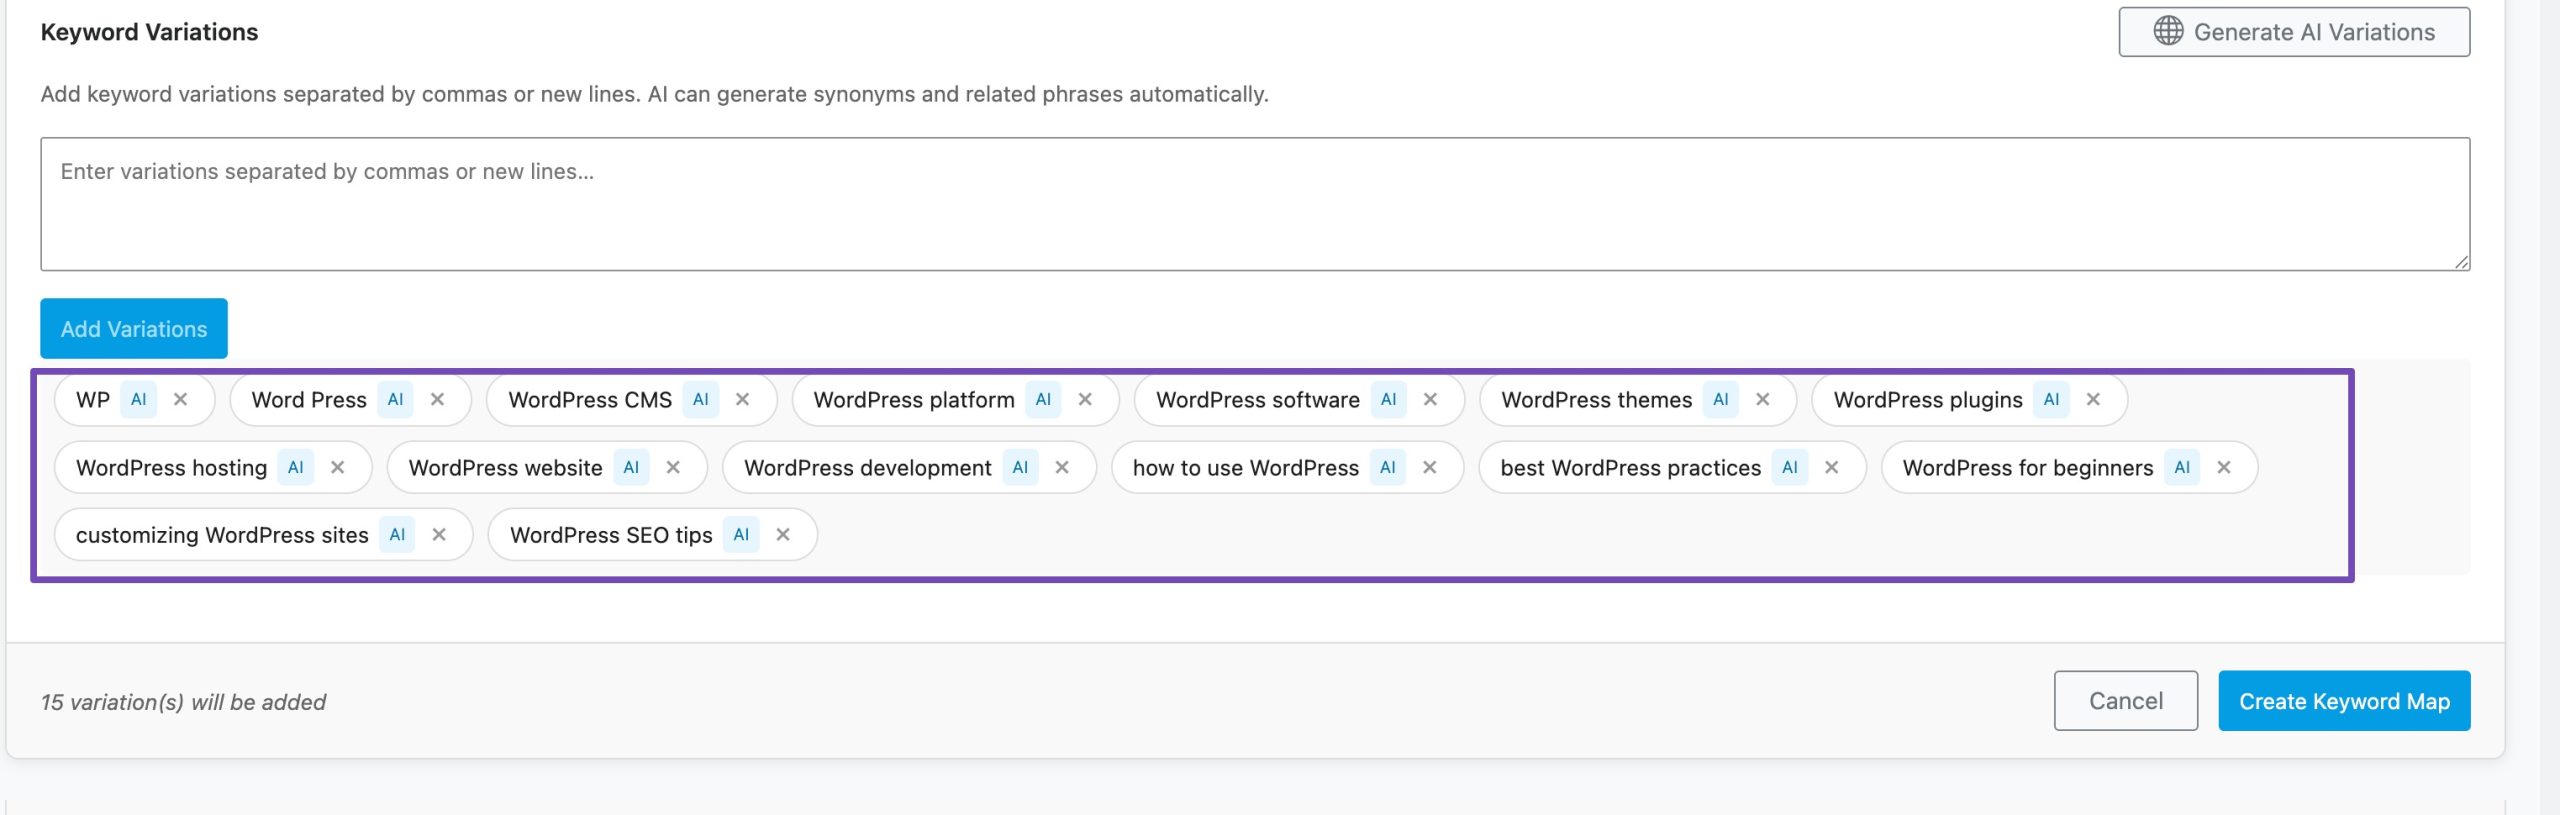Delete the WordPress for beginners chip

coord(2223,467)
